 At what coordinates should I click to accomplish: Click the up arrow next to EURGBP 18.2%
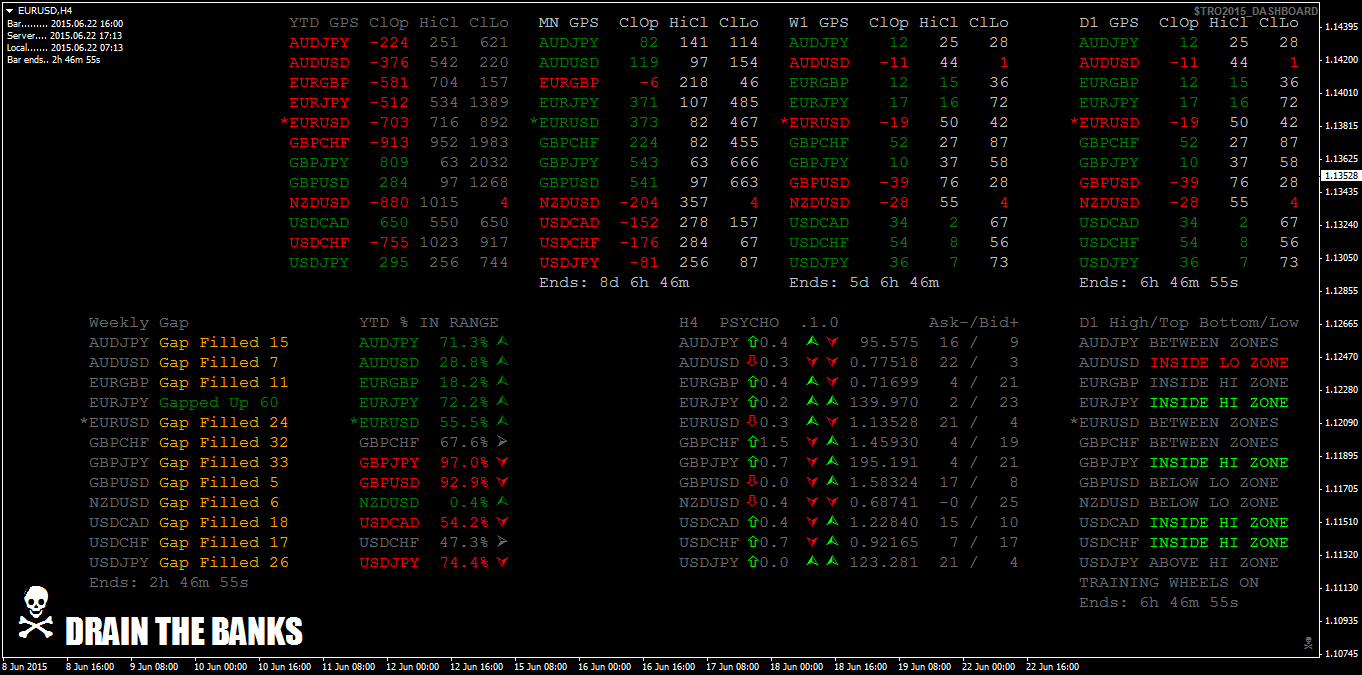(502, 382)
